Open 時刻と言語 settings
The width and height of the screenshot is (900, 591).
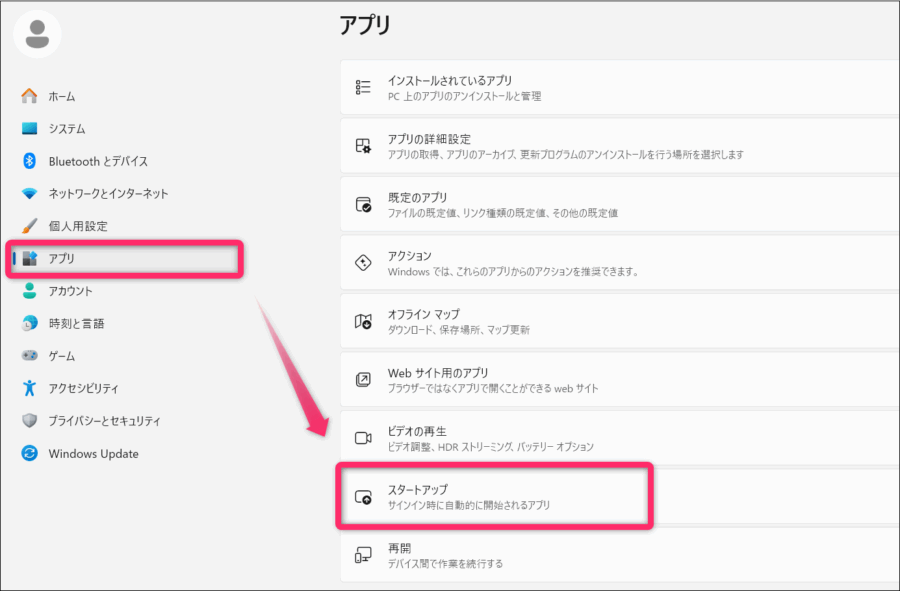pyautogui.click(x=77, y=323)
